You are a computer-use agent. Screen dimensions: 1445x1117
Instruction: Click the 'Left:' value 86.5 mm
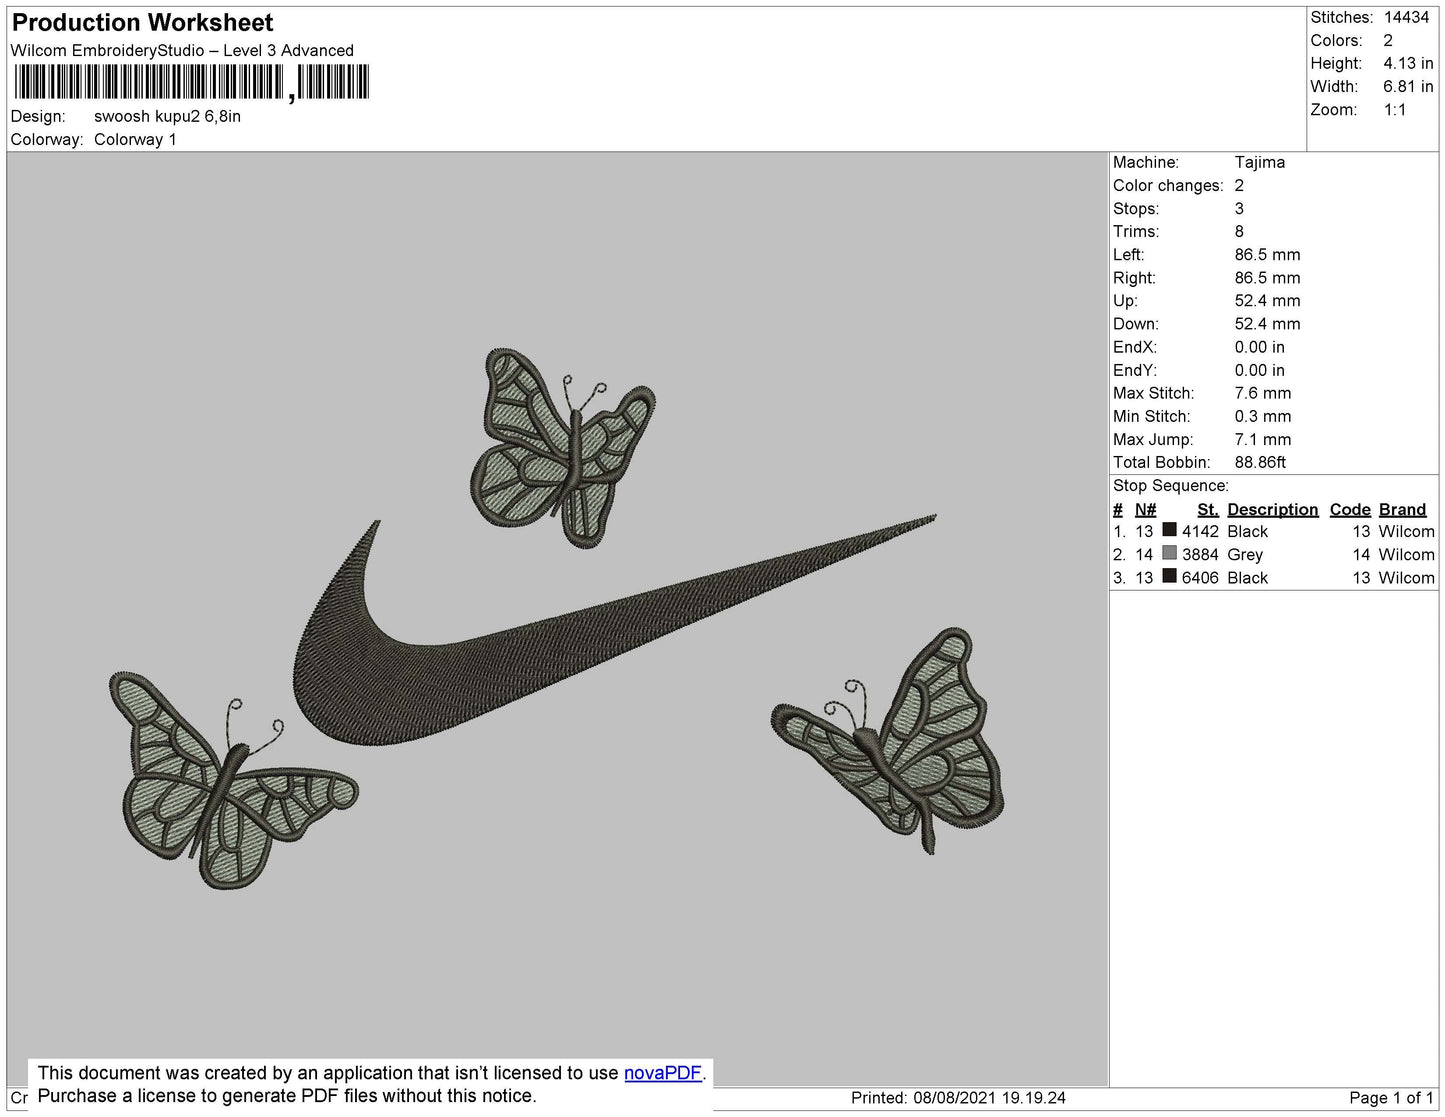tap(1267, 254)
